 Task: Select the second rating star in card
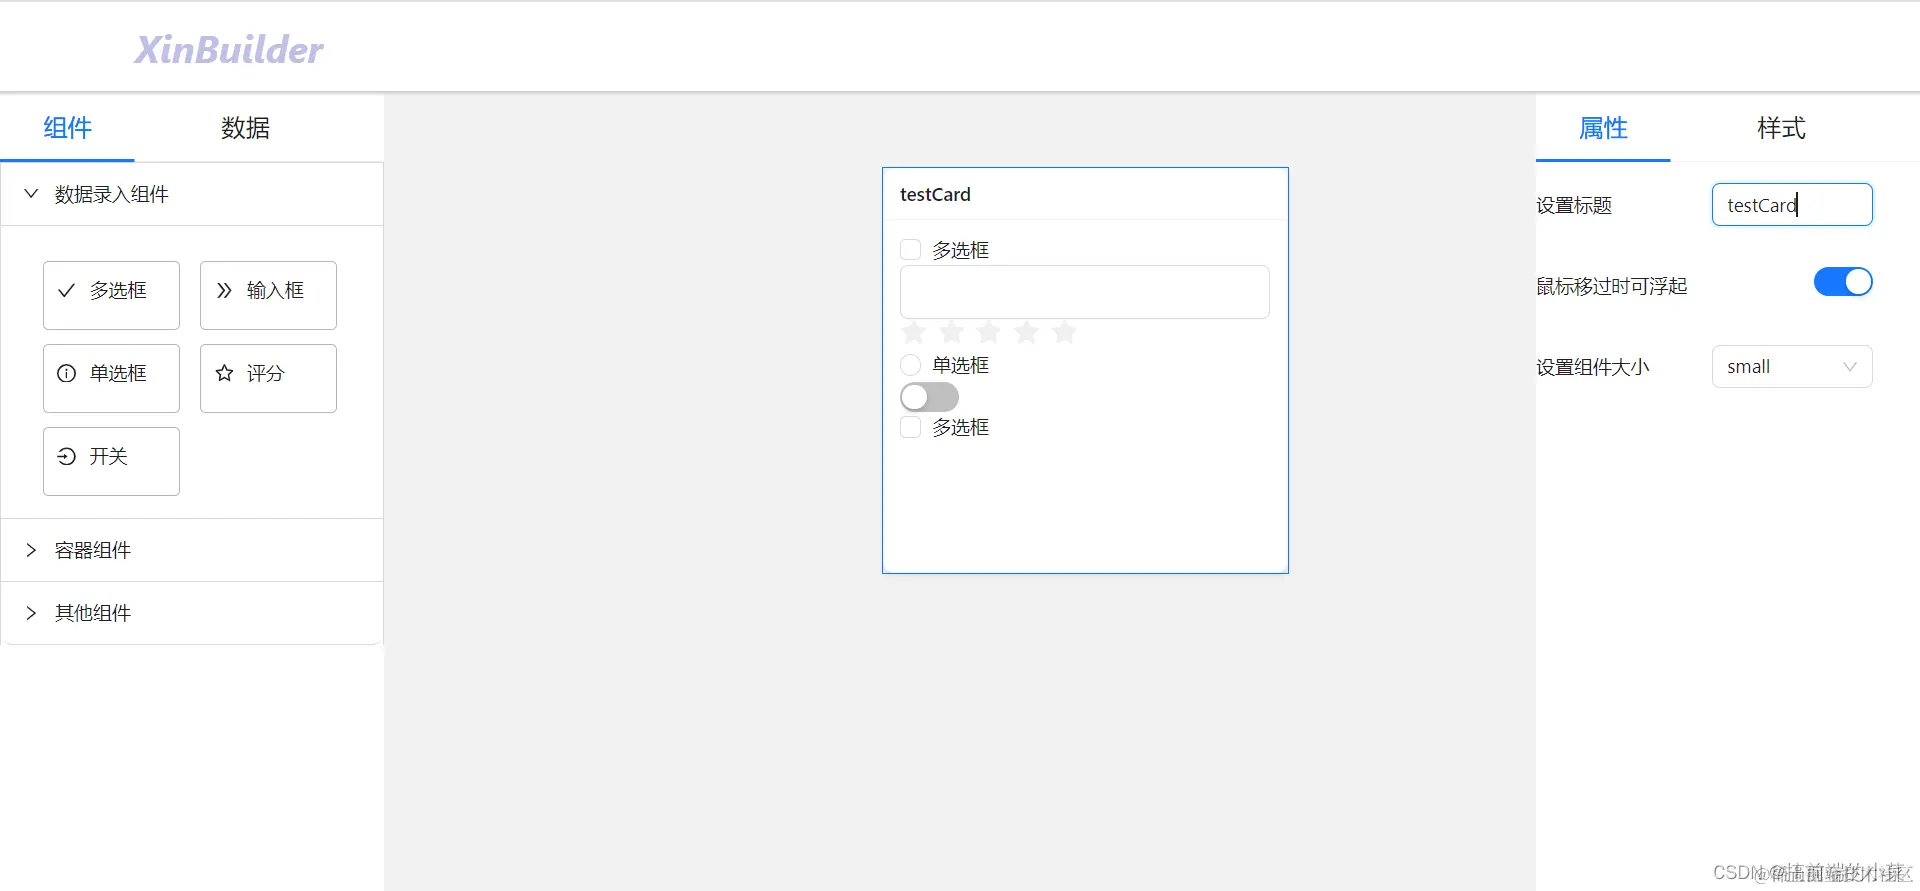point(951,332)
